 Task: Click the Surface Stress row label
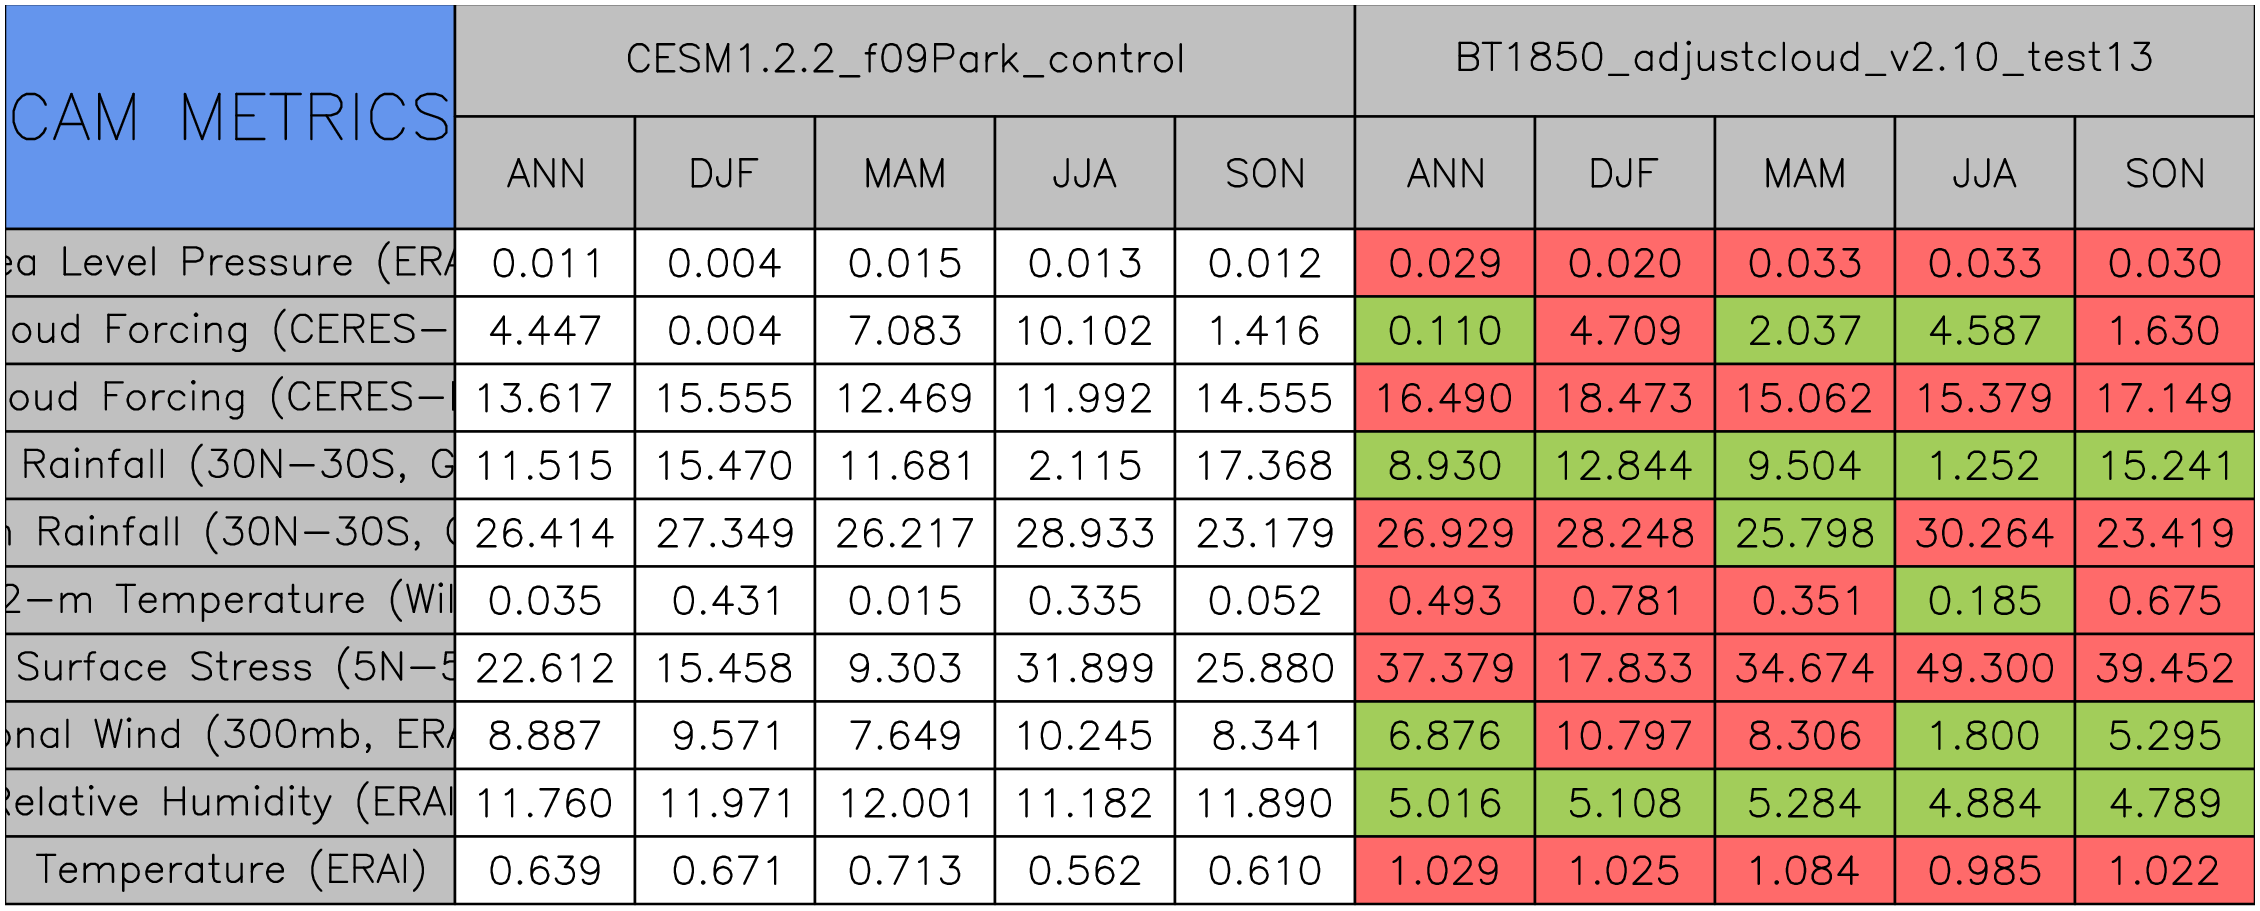pyautogui.click(x=230, y=667)
